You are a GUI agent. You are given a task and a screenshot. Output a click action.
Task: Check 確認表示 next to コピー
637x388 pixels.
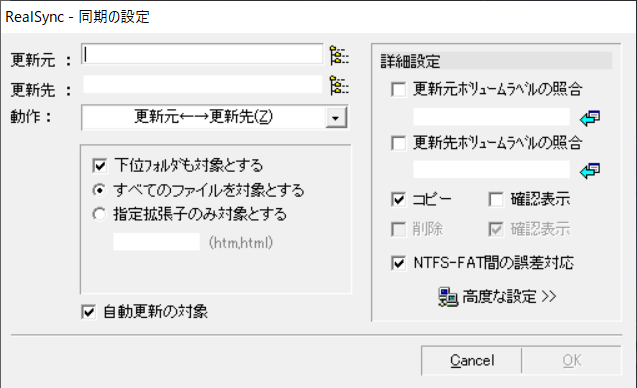[x=496, y=199]
